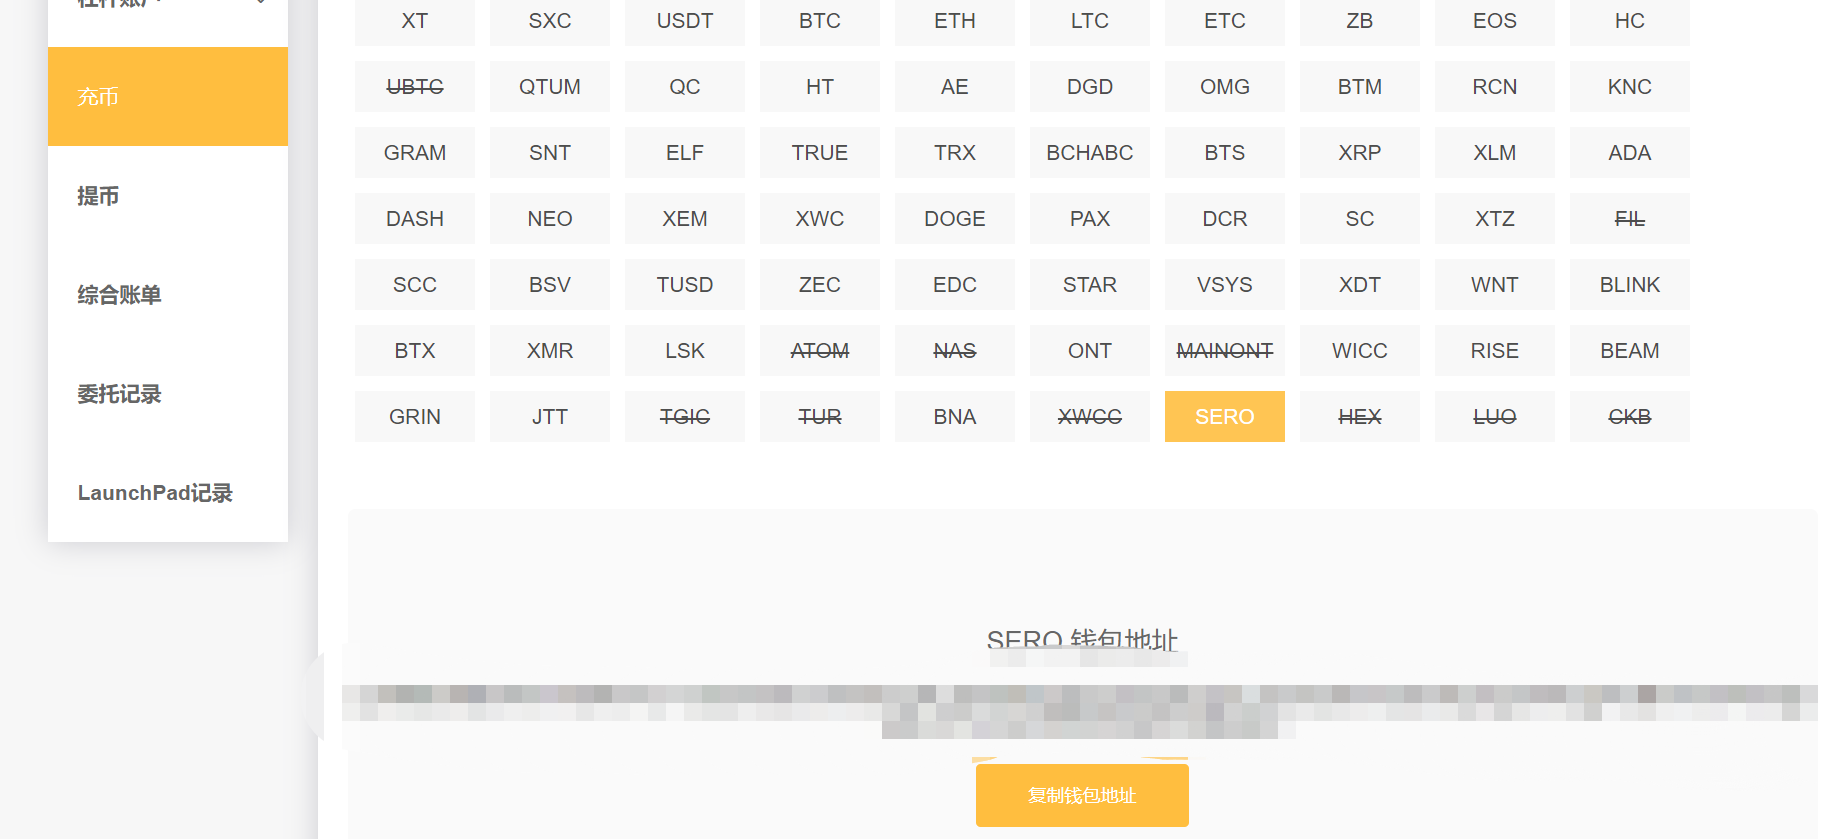Select the BSV coin tile
Screen dimensions: 1830x839
click(x=550, y=285)
